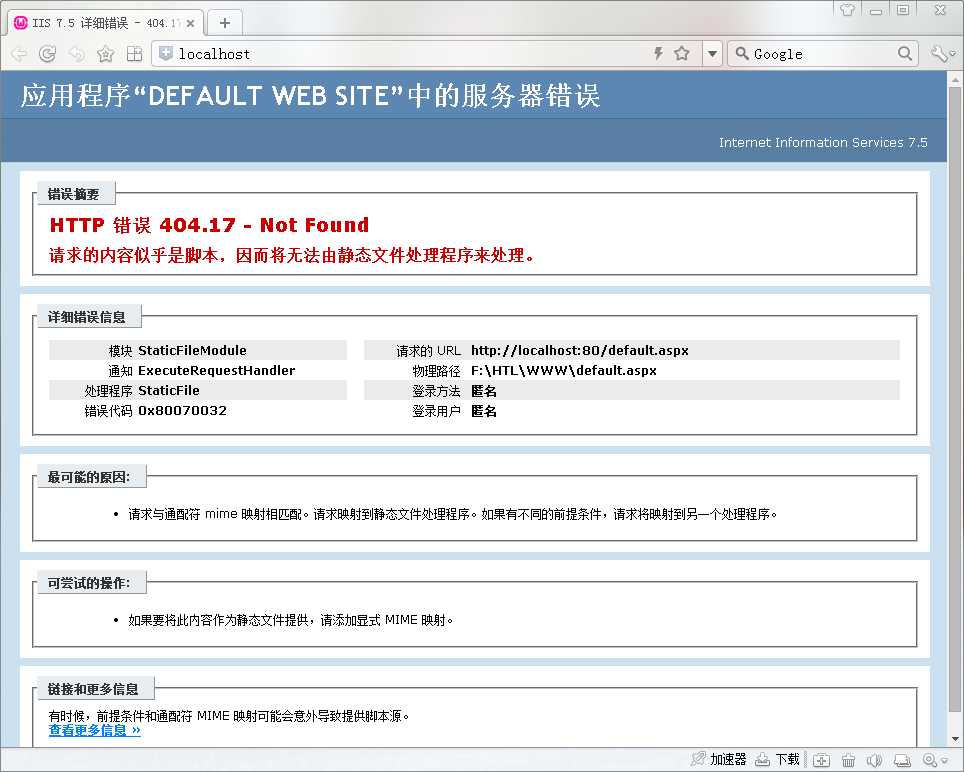Image resolution: width=964 pixels, height=772 pixels.
Task: Click the HTTP 错误 404.17 - Not Found heading
Action: point(209,225)
